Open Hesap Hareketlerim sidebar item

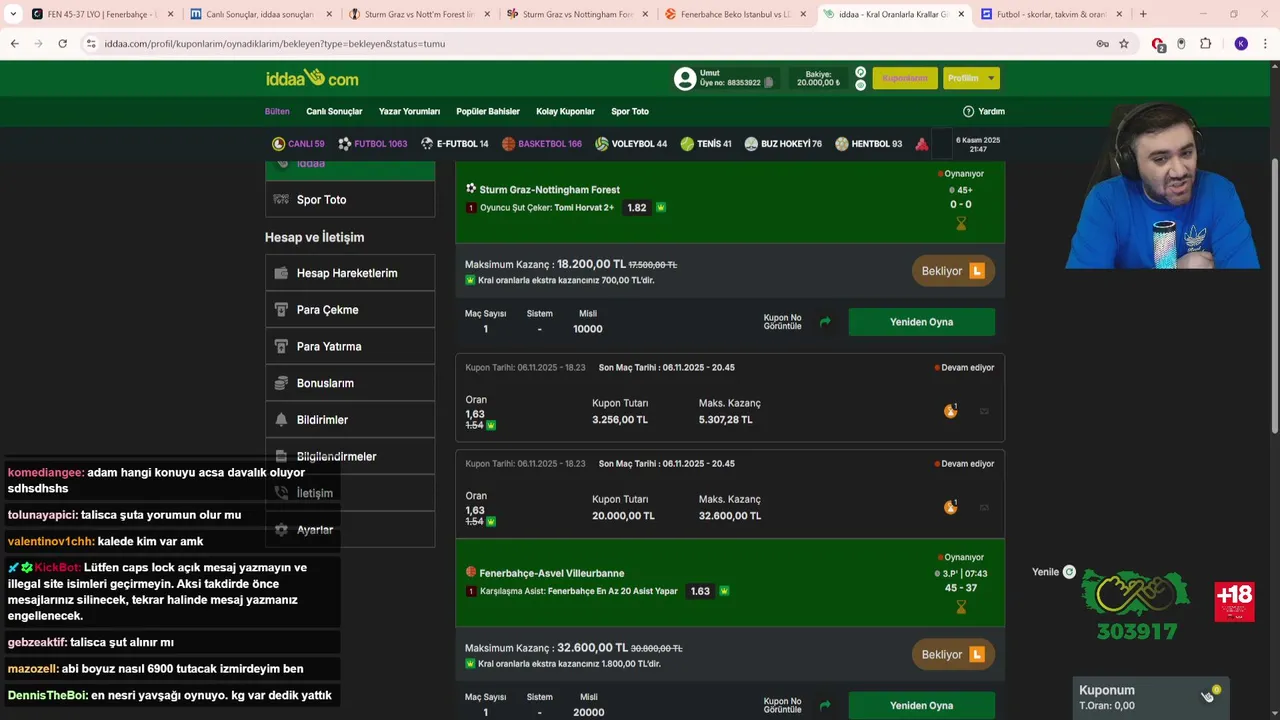tap(350, 273)
